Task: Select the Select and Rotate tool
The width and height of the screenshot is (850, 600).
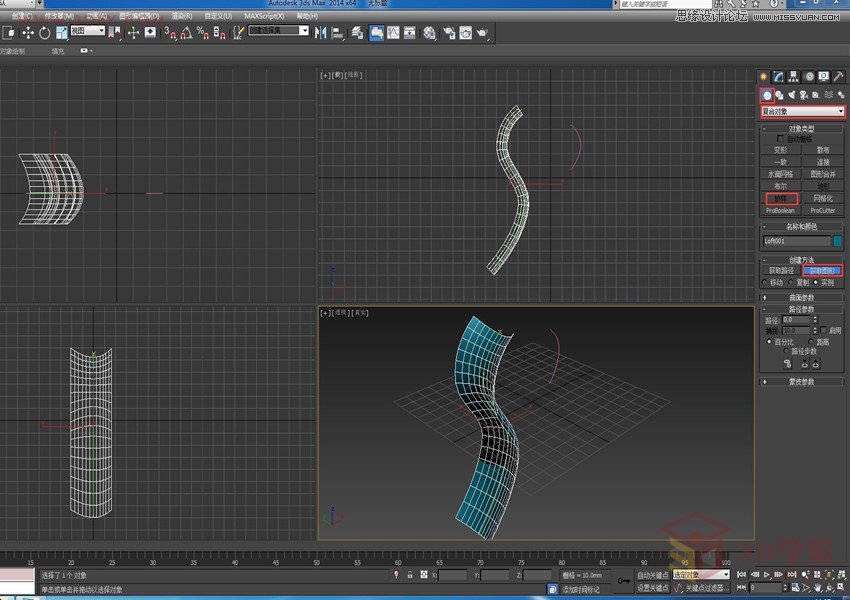Action: [x=44, y=34]
